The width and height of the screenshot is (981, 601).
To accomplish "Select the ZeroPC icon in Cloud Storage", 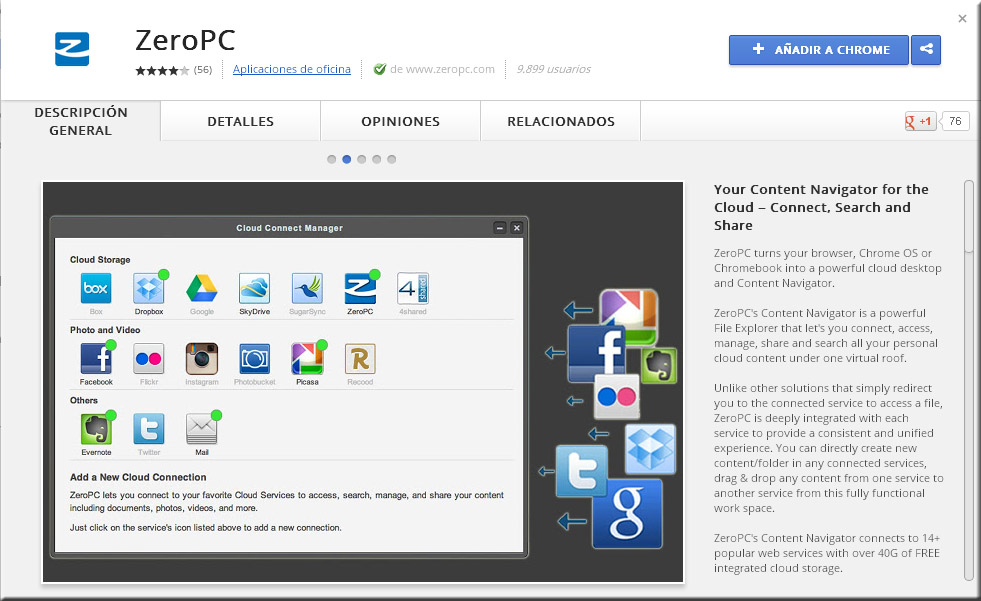I will [360, 288].
